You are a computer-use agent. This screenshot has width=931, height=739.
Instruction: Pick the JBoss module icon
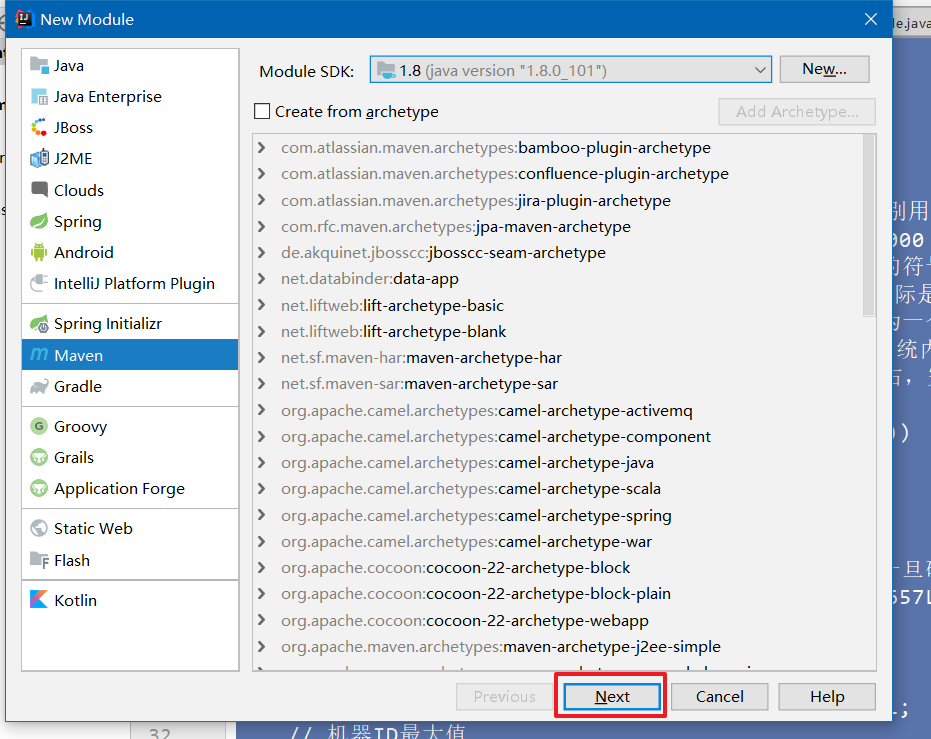[39, 128]
